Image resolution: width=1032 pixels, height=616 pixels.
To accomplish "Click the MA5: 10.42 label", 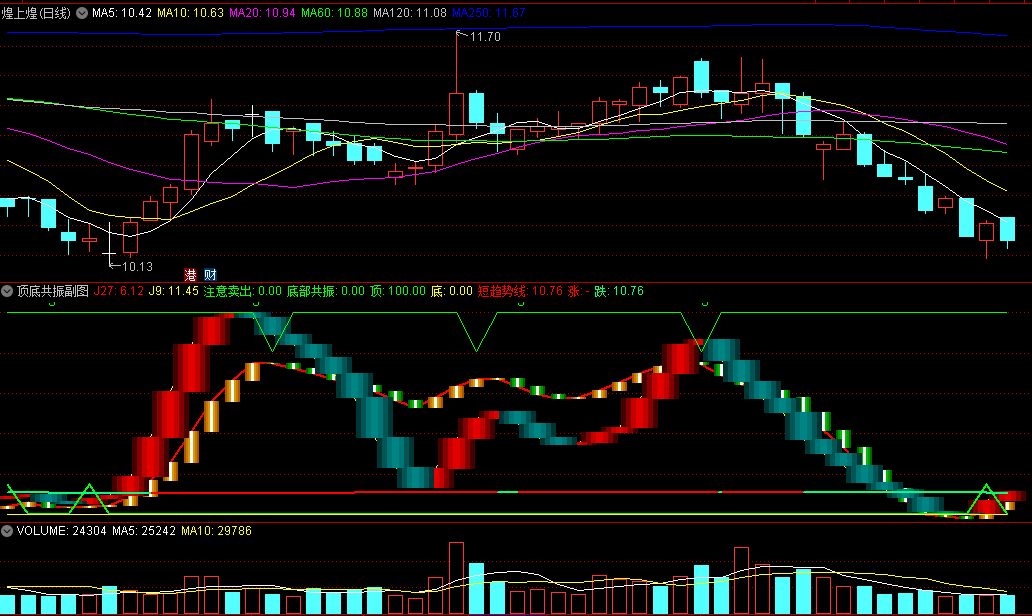I will pyautogui.click(x=122, y=13).
